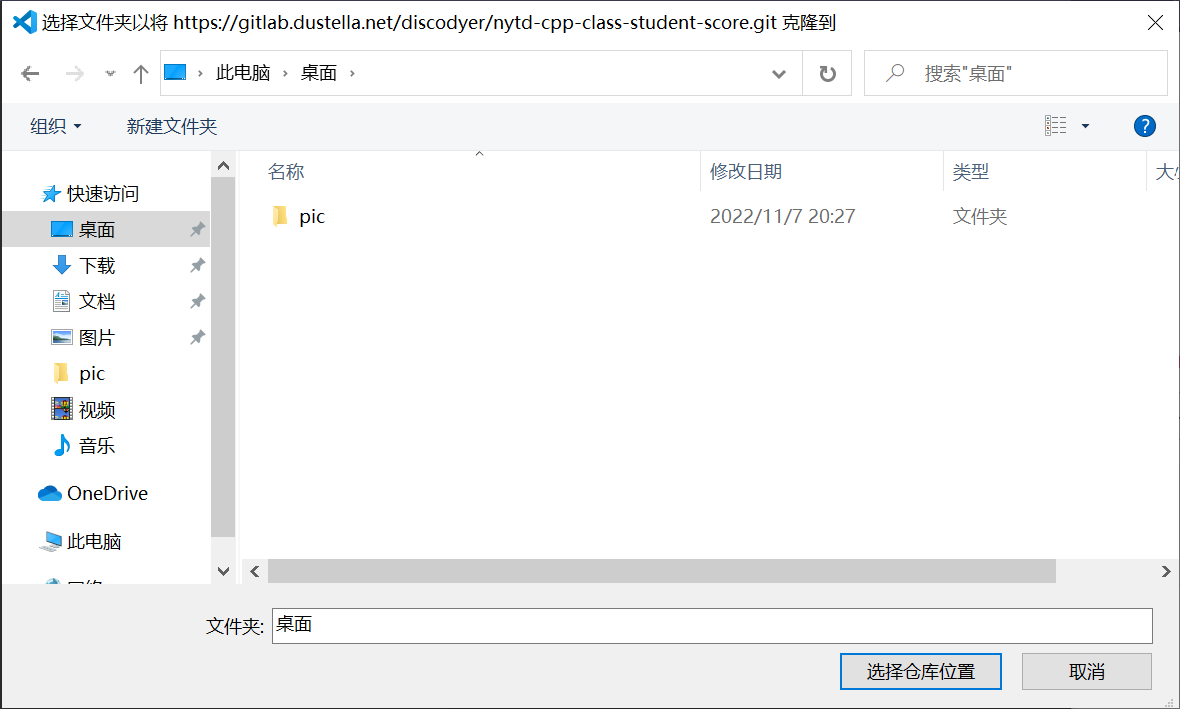Expand the address bar history dropdown
Viewport: 1180px width, 709px height.
tap(779, 74)
